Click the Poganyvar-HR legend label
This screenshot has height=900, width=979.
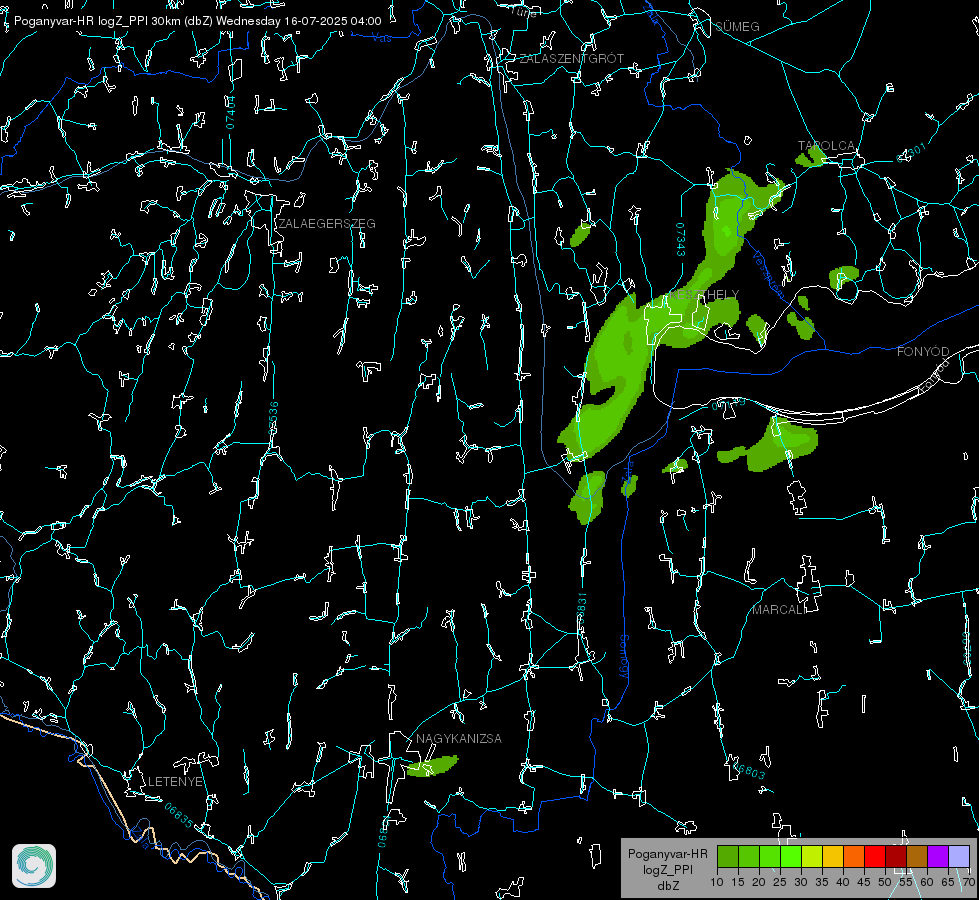point(667,854)
